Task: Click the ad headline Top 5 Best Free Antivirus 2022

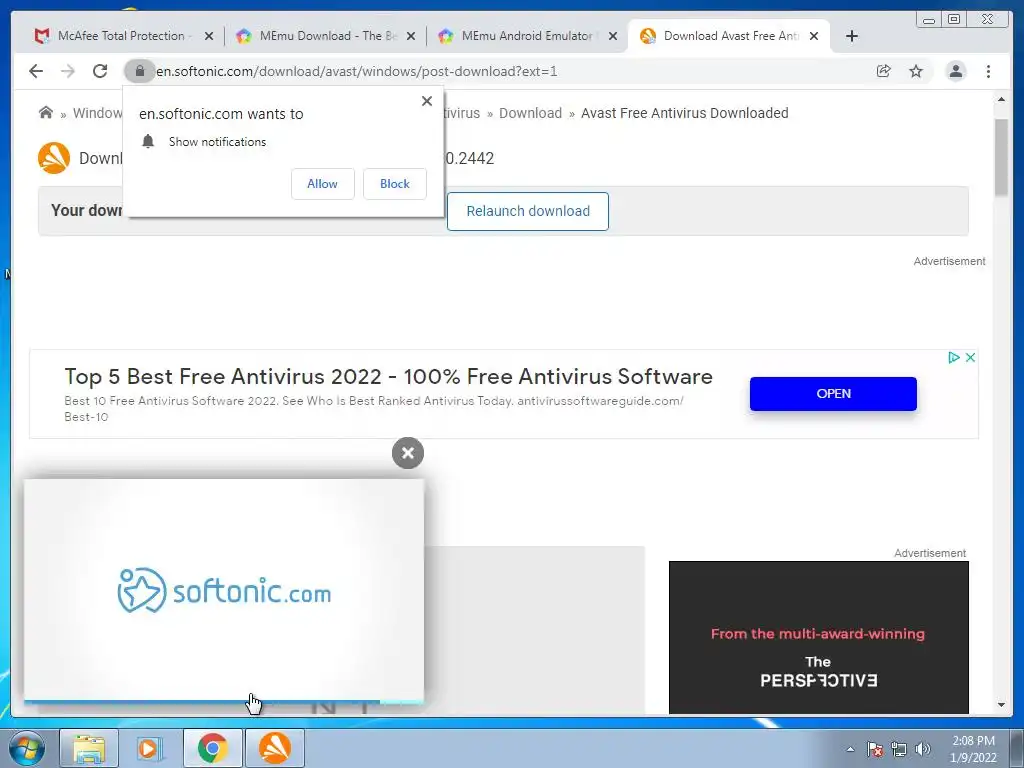Action: pos(388,377)
